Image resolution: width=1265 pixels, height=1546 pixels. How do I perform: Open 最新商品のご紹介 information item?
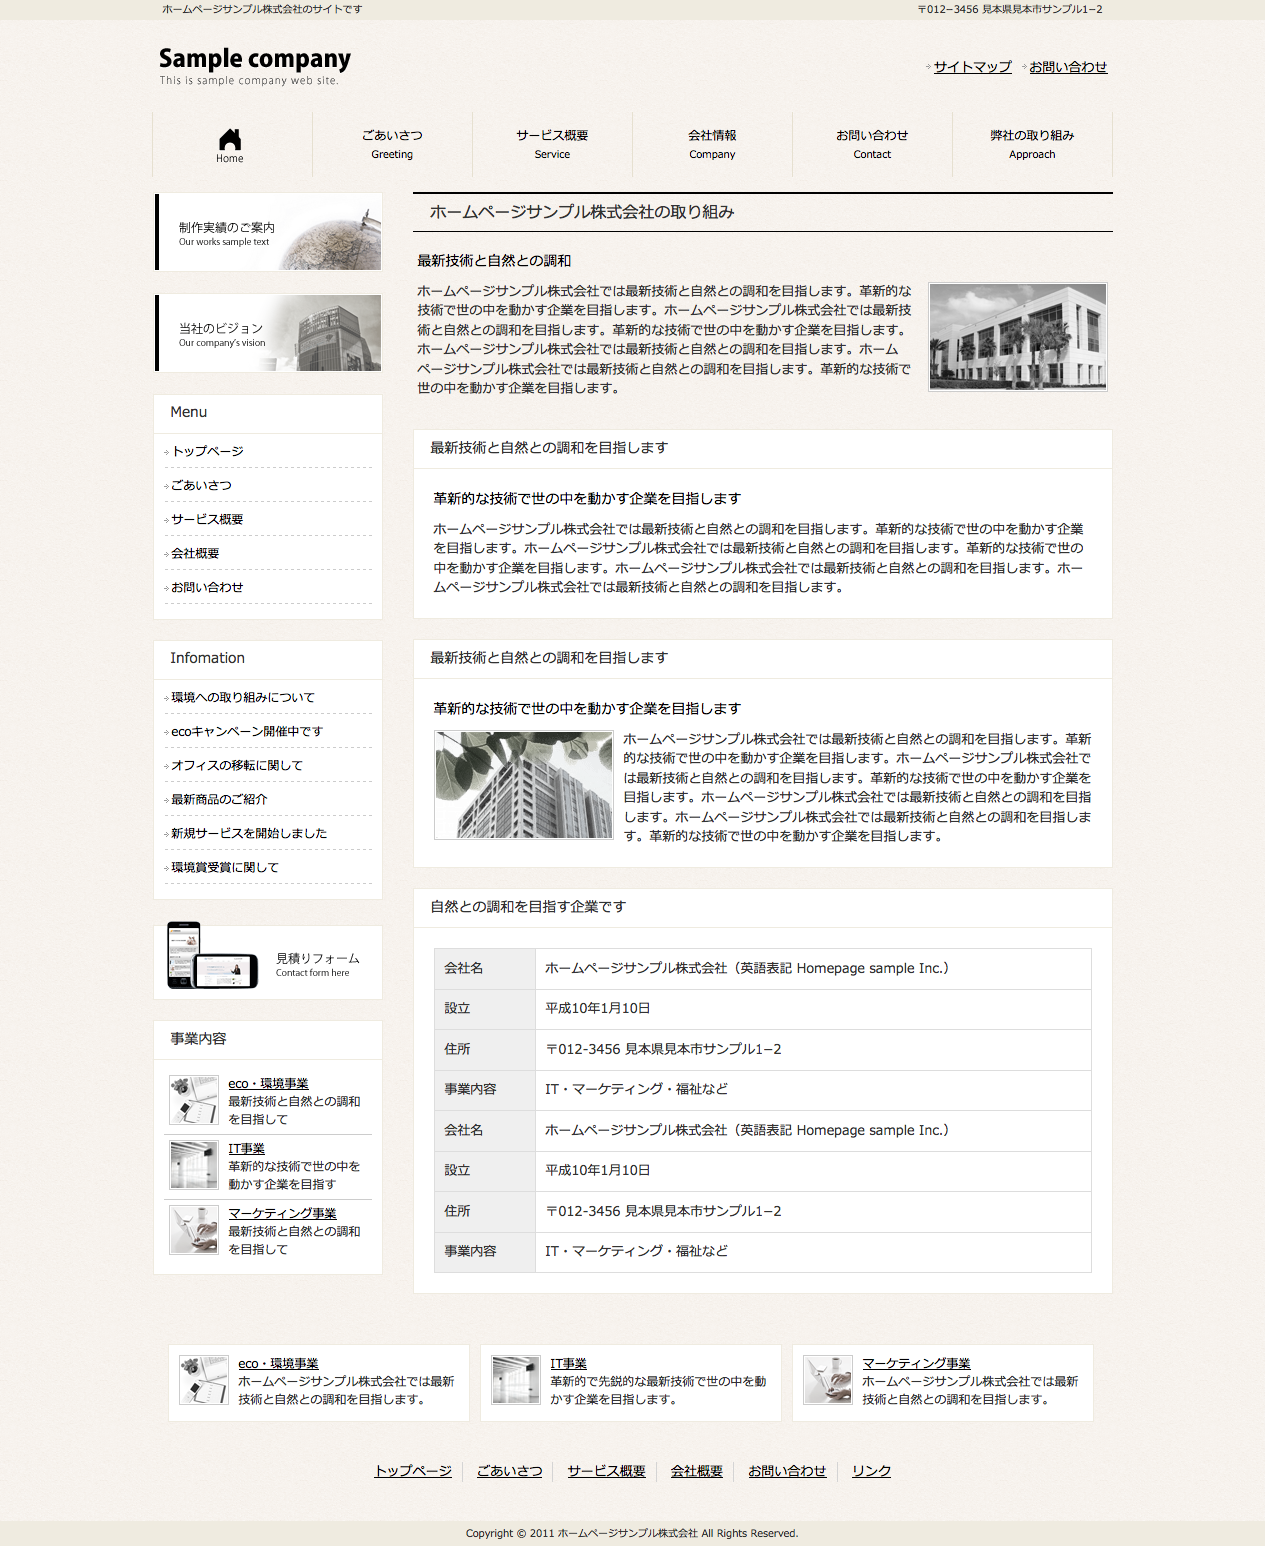(x=219, y=799)
